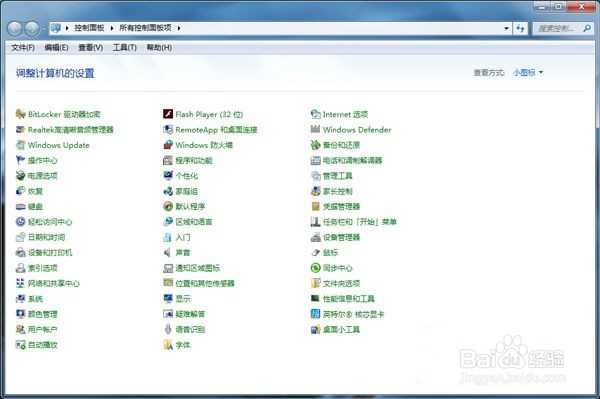Click the 英特尔® 核芯显卡 icon
The height and width of the screenshot is (399, 600).
point(315,314)
